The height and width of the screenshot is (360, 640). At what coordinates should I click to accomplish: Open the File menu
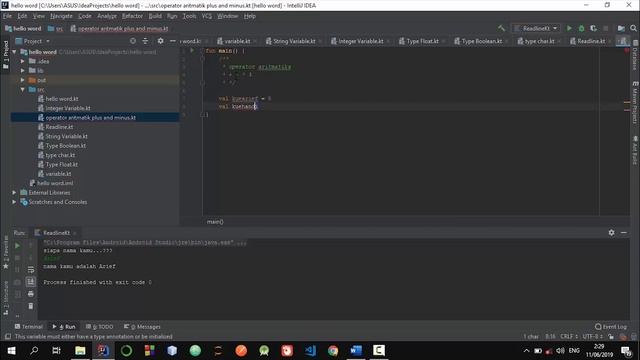coord(7,16)
